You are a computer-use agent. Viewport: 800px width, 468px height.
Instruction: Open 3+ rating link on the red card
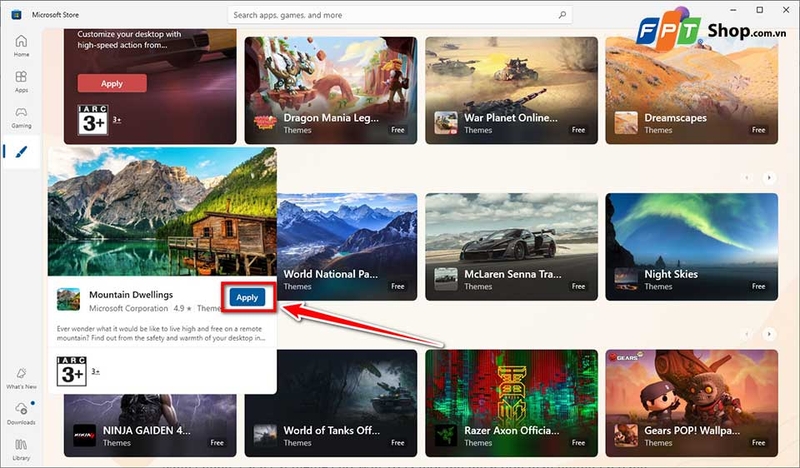point(117,119)
